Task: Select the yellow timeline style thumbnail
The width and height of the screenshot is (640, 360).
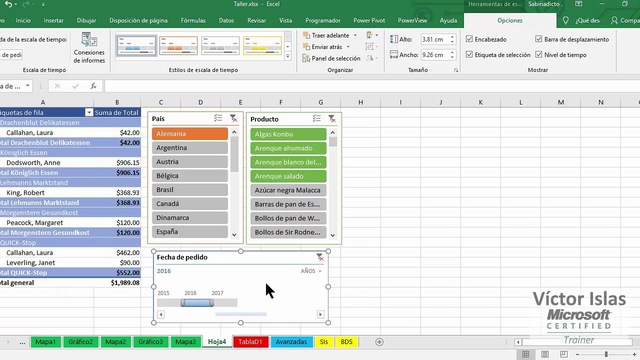Action: click(262, 45)
